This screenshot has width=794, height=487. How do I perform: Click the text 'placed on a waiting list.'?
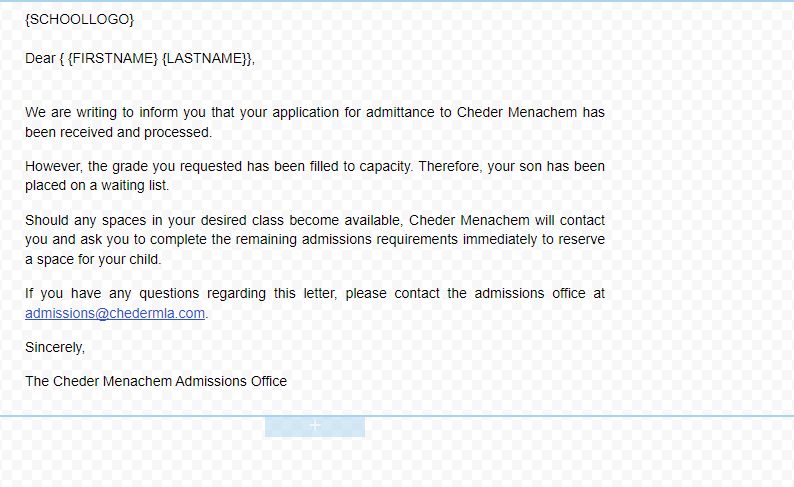pos(97,185)
